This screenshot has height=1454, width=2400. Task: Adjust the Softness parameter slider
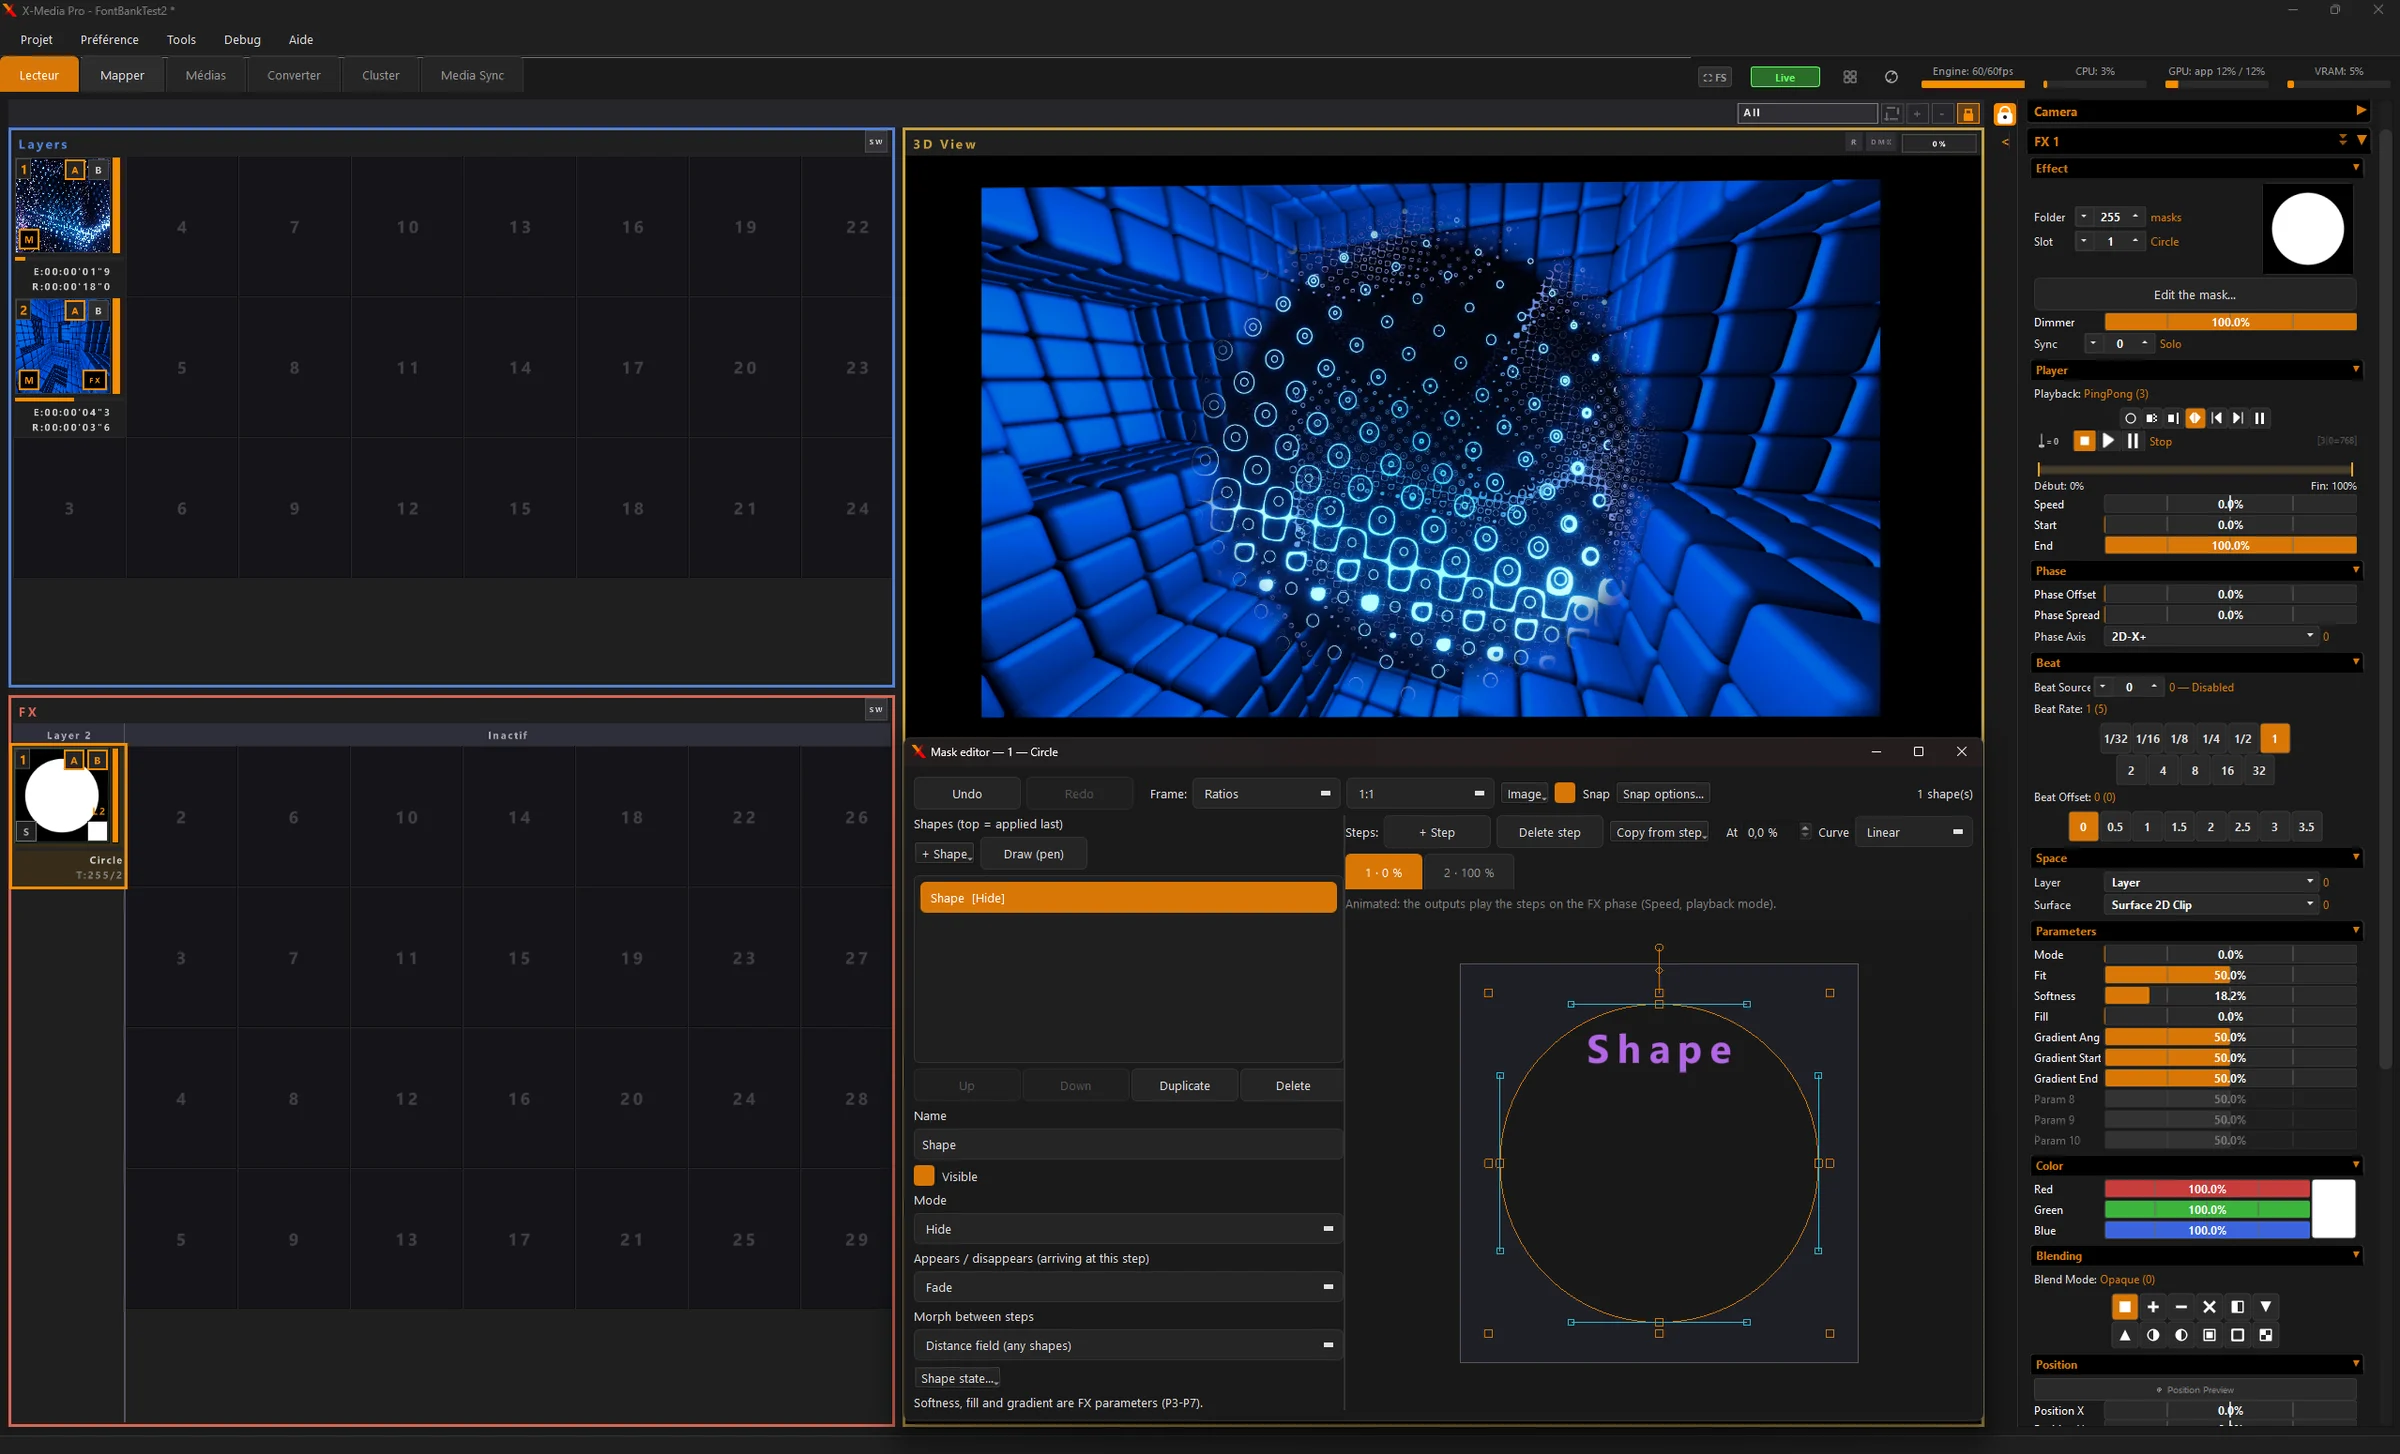[x=2230, y=996]
